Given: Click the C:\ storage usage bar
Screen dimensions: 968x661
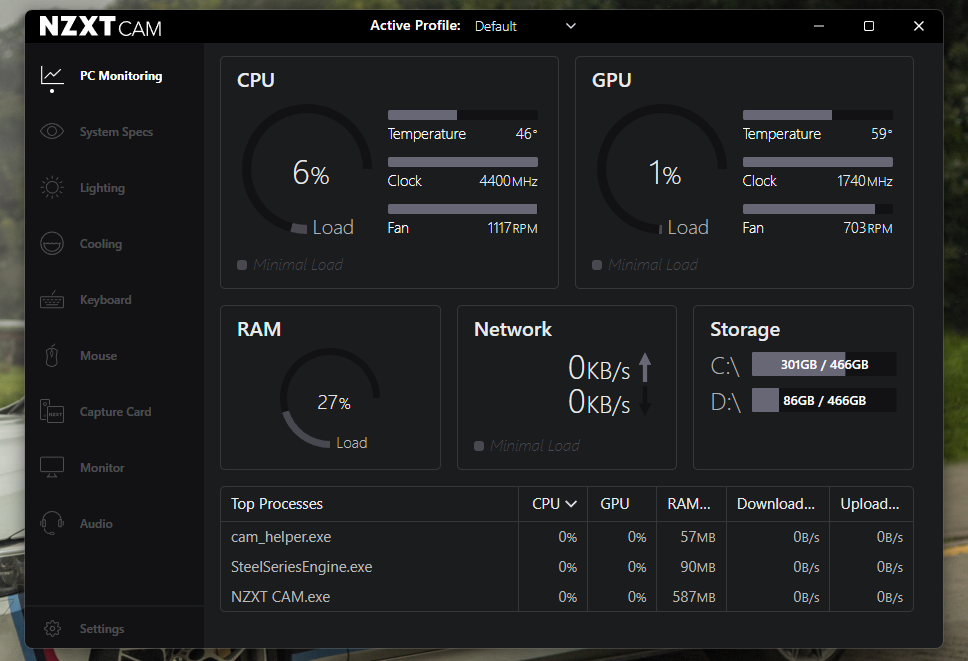Looking at the screenshot, I should [x=824, y=364].
